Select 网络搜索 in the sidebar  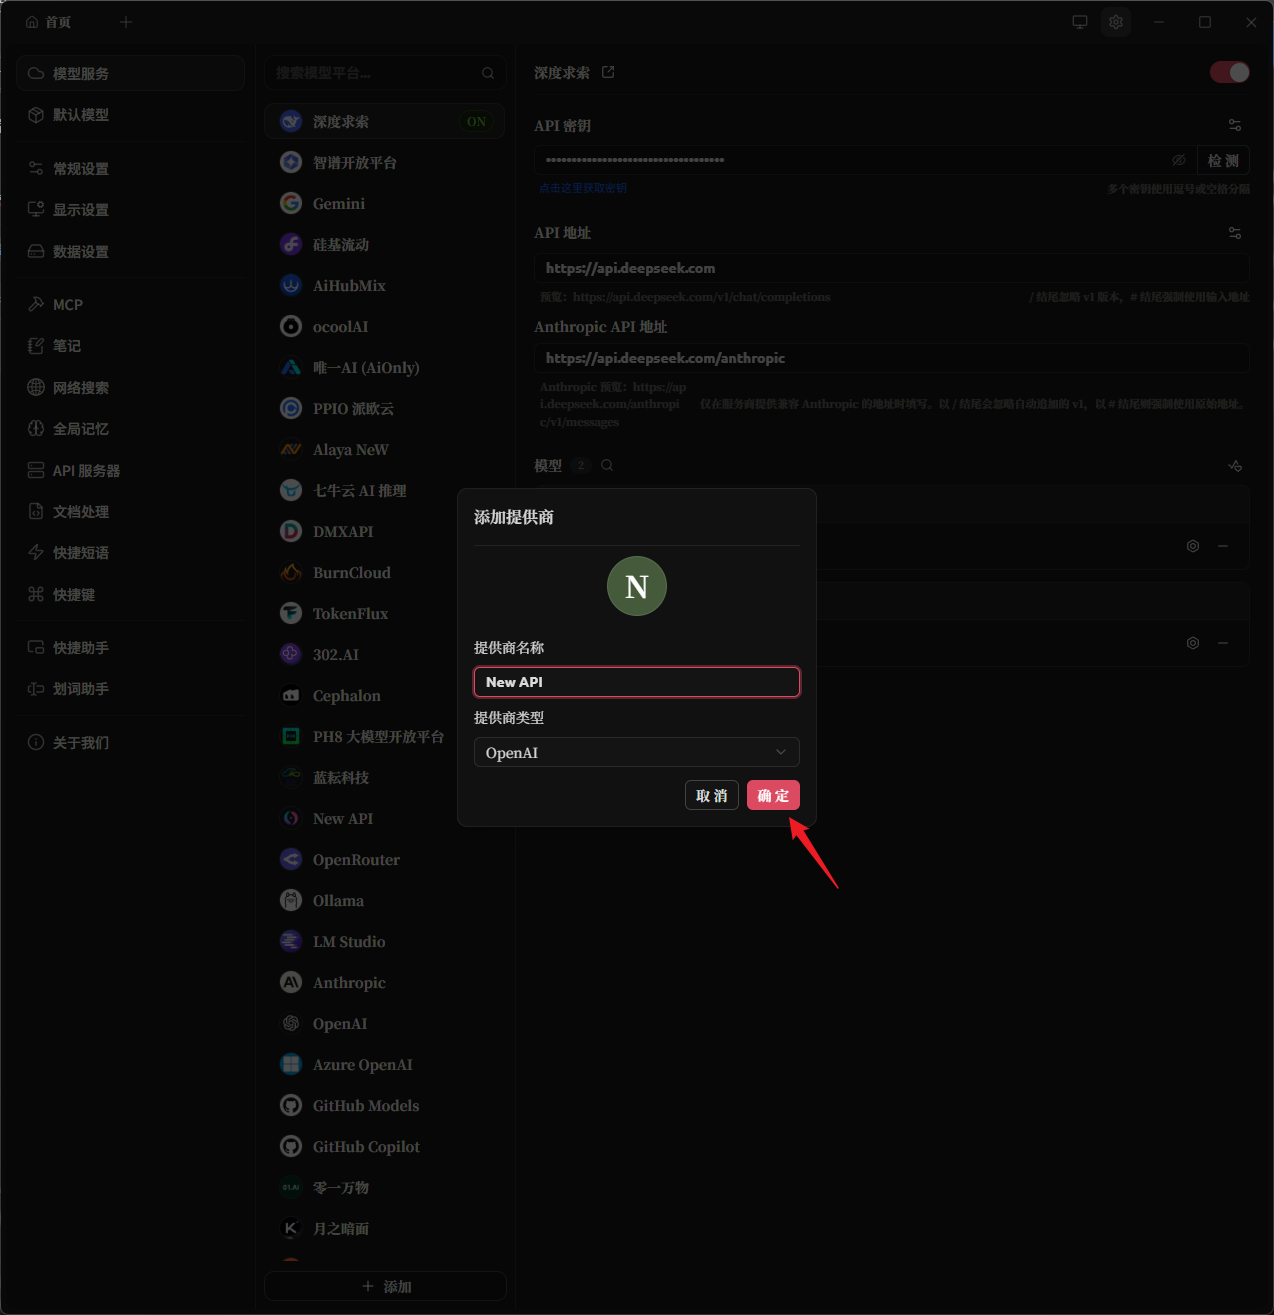(x=81, y=387)
